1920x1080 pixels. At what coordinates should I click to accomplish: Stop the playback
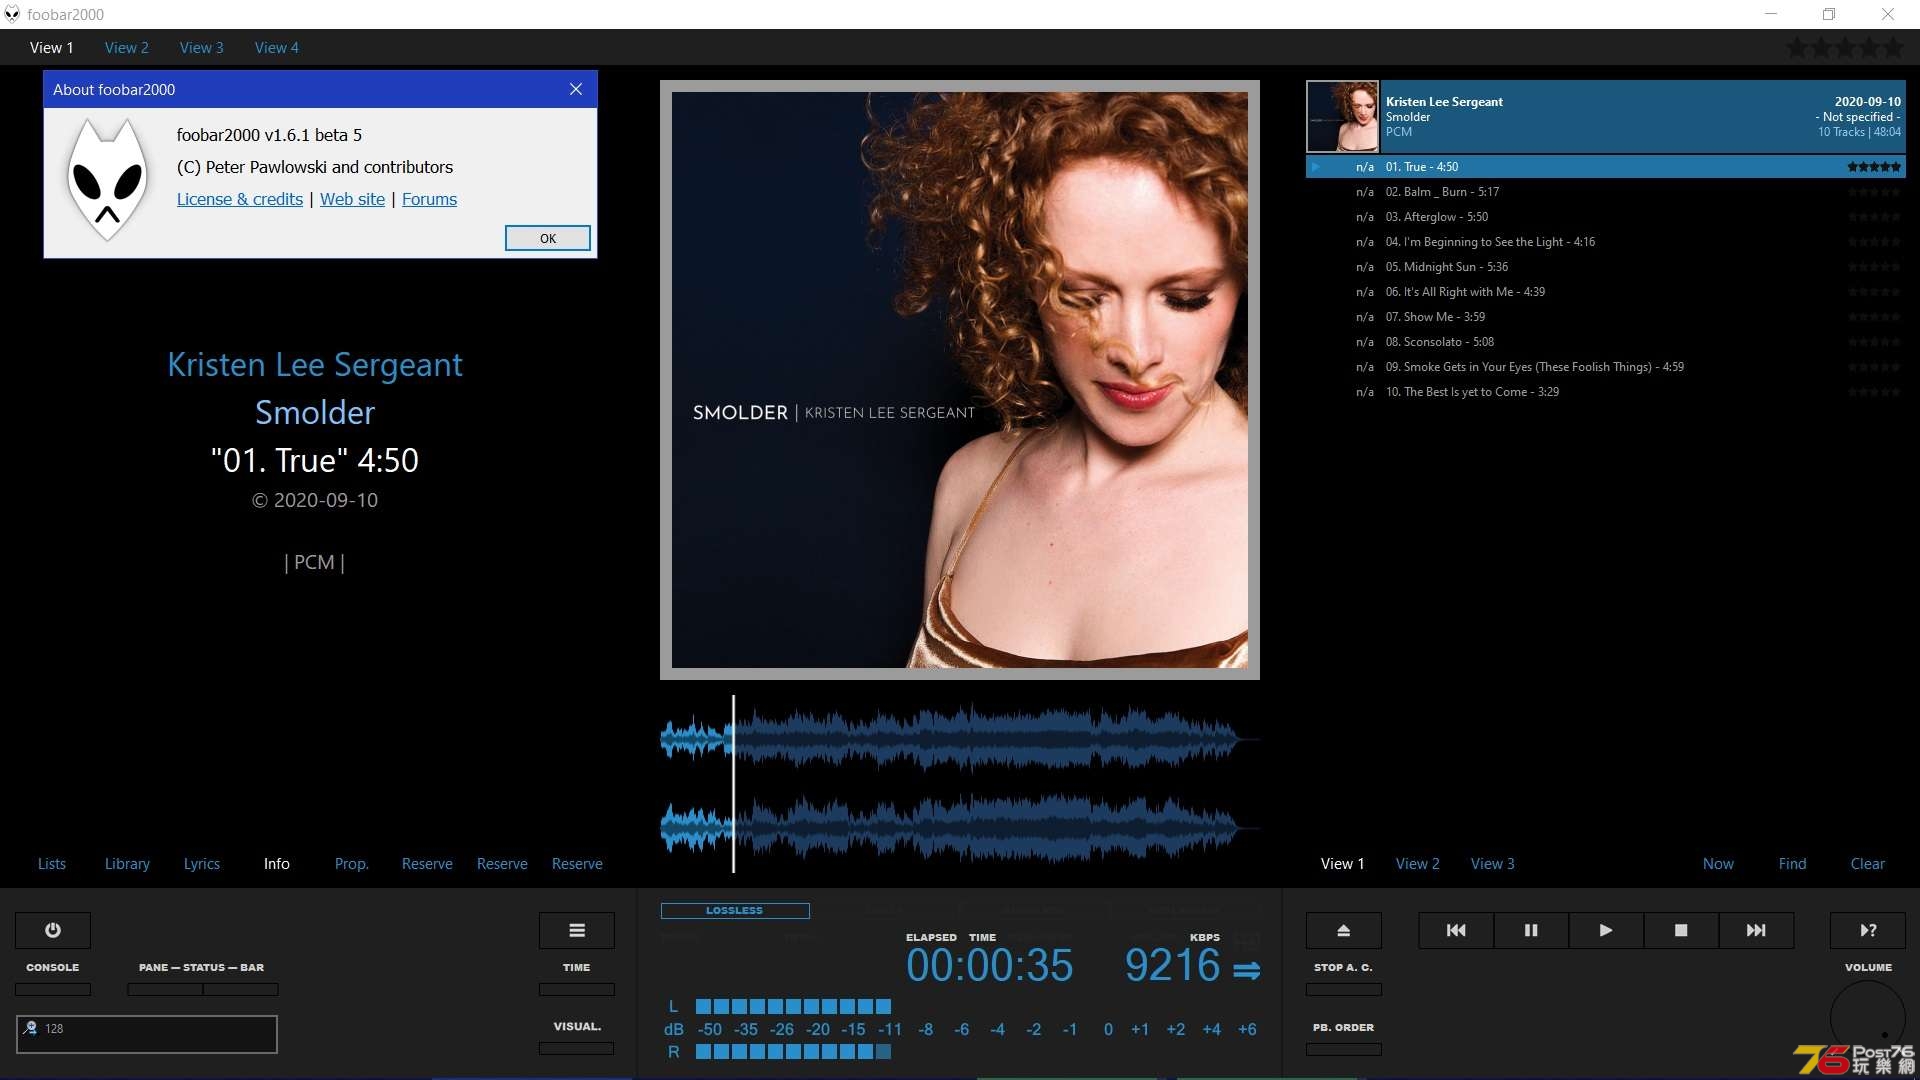click(1681, 930)
